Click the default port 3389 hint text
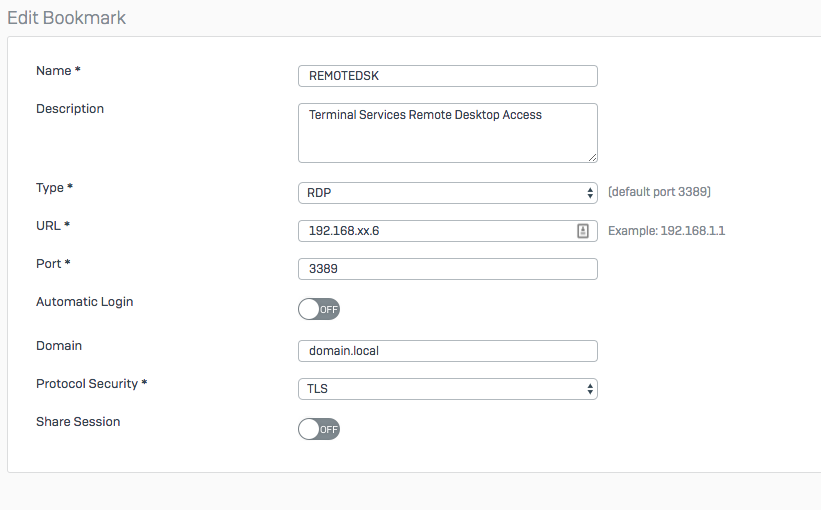This screenshot has height=510, width=821. coord(659,192)
